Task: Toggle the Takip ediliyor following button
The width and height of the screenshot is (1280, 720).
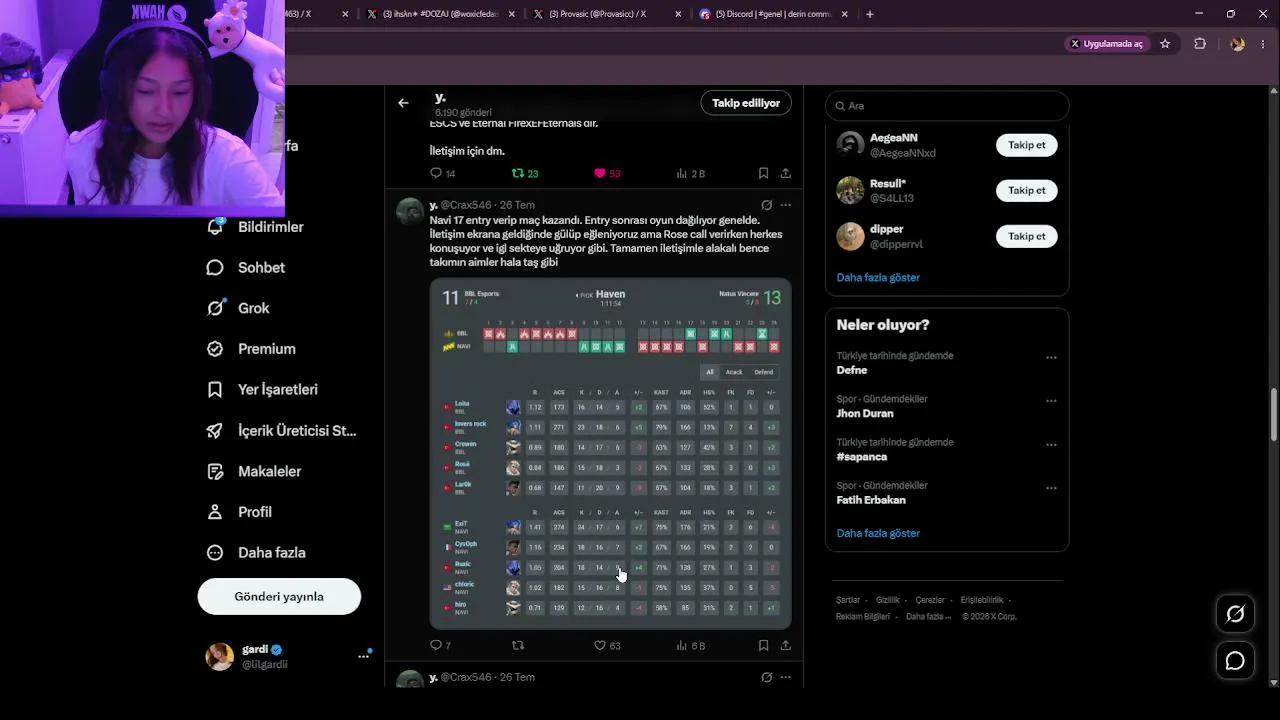Action: [x=746, y=103]
